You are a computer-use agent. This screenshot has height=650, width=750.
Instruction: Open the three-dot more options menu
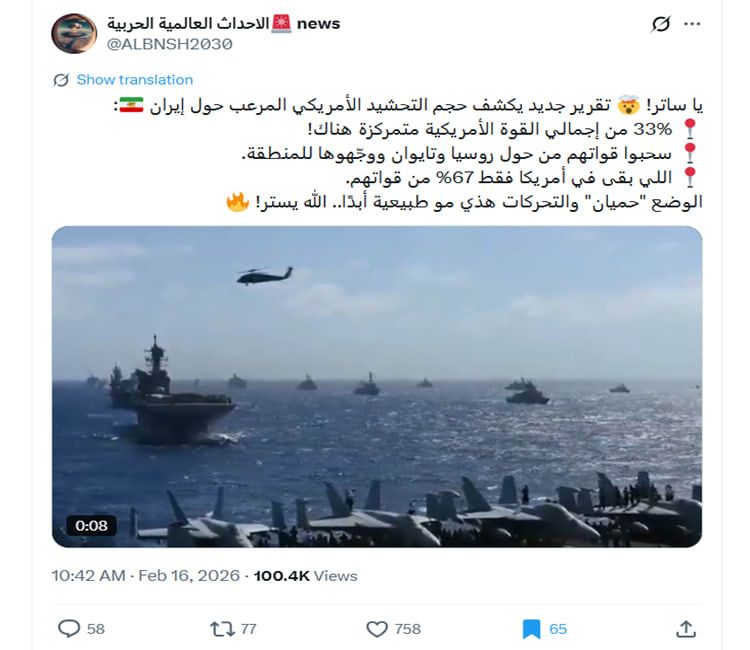[692, 24]
